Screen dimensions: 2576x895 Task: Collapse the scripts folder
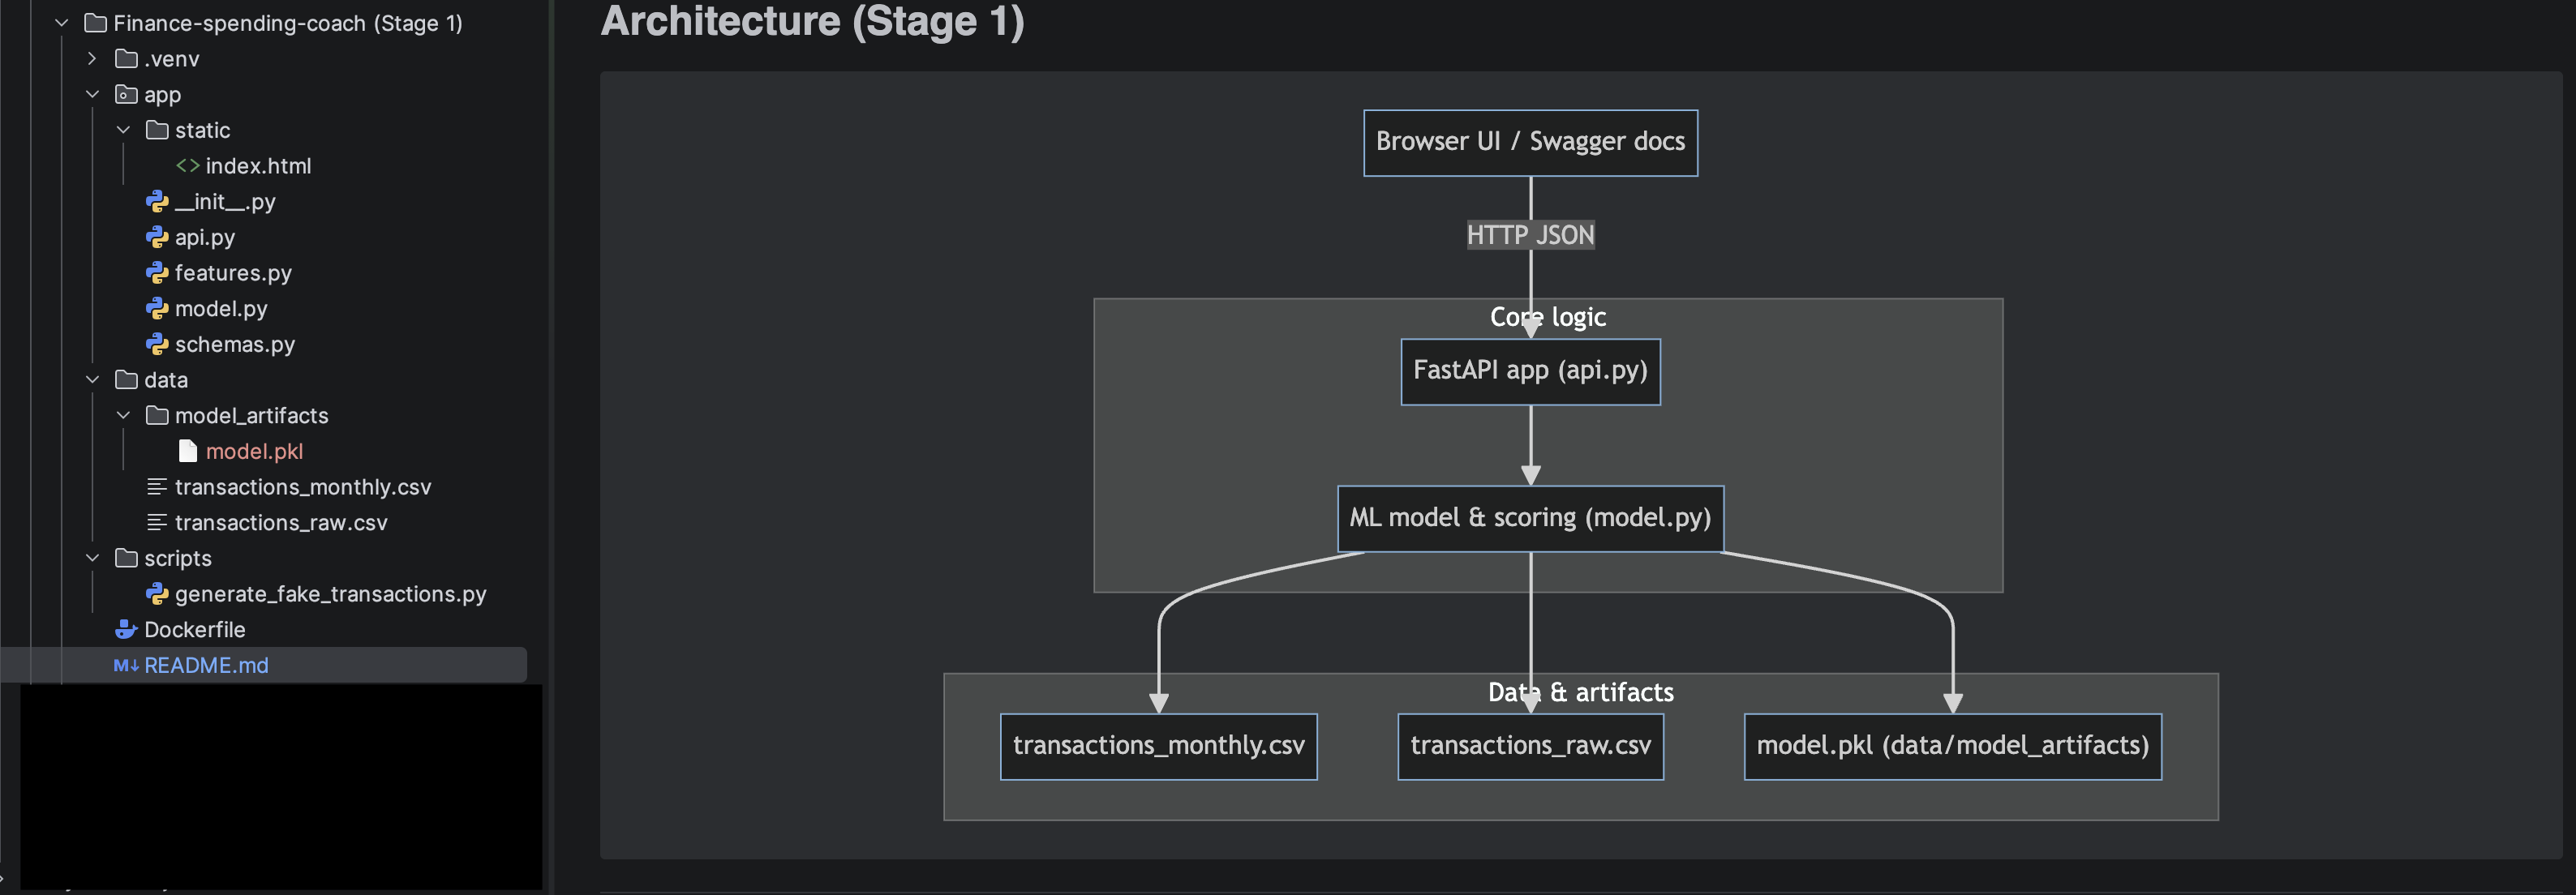point(93,557)
